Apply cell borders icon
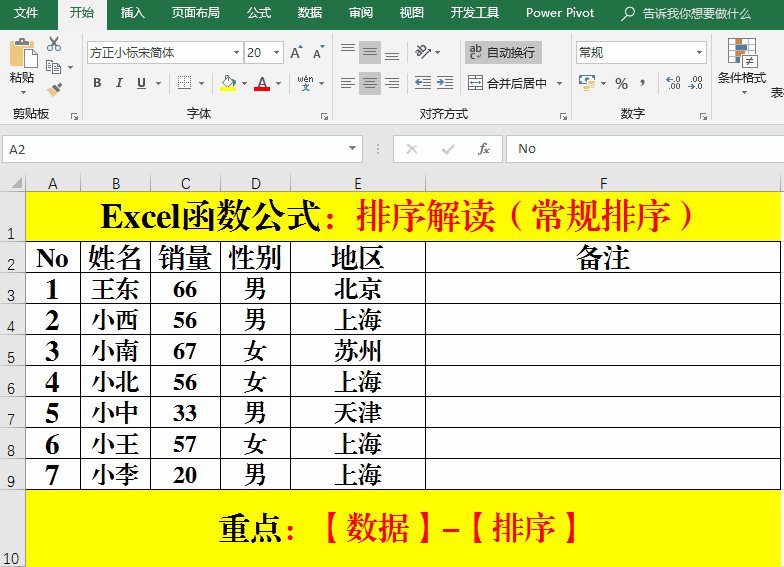Viewport: 784px width, 567px height. point(184,83)
